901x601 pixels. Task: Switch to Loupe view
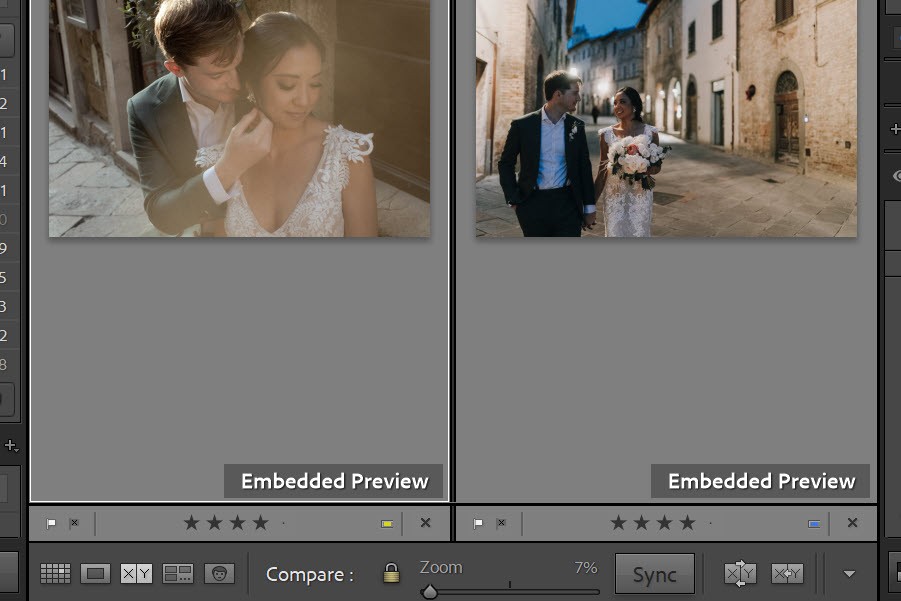(96, 573)
